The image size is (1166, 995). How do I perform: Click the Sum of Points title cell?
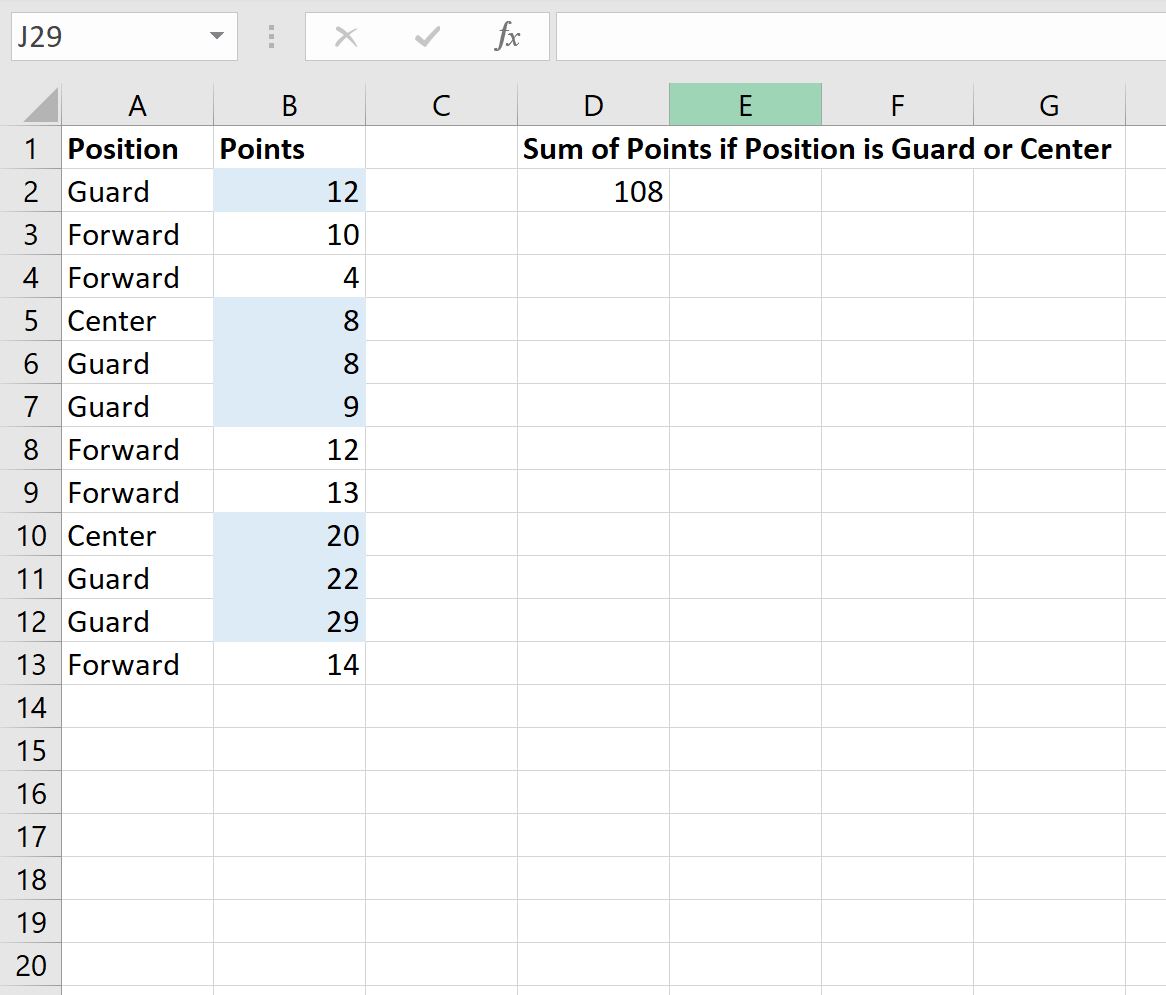pos(816,148)
